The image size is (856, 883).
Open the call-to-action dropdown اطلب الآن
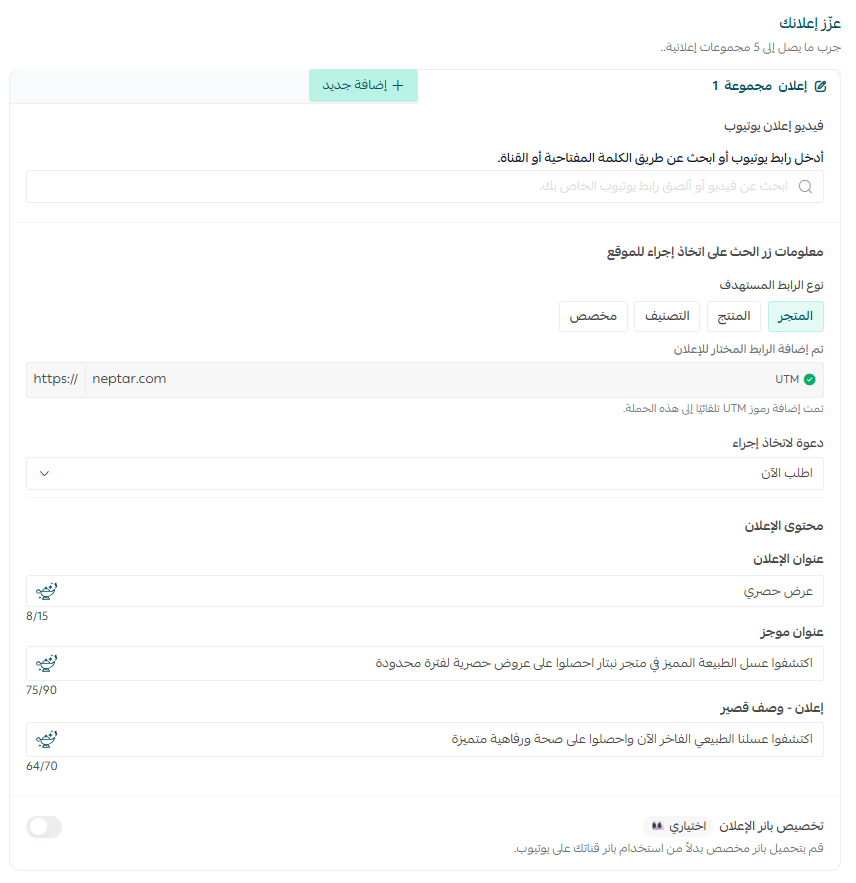point(425,474)
